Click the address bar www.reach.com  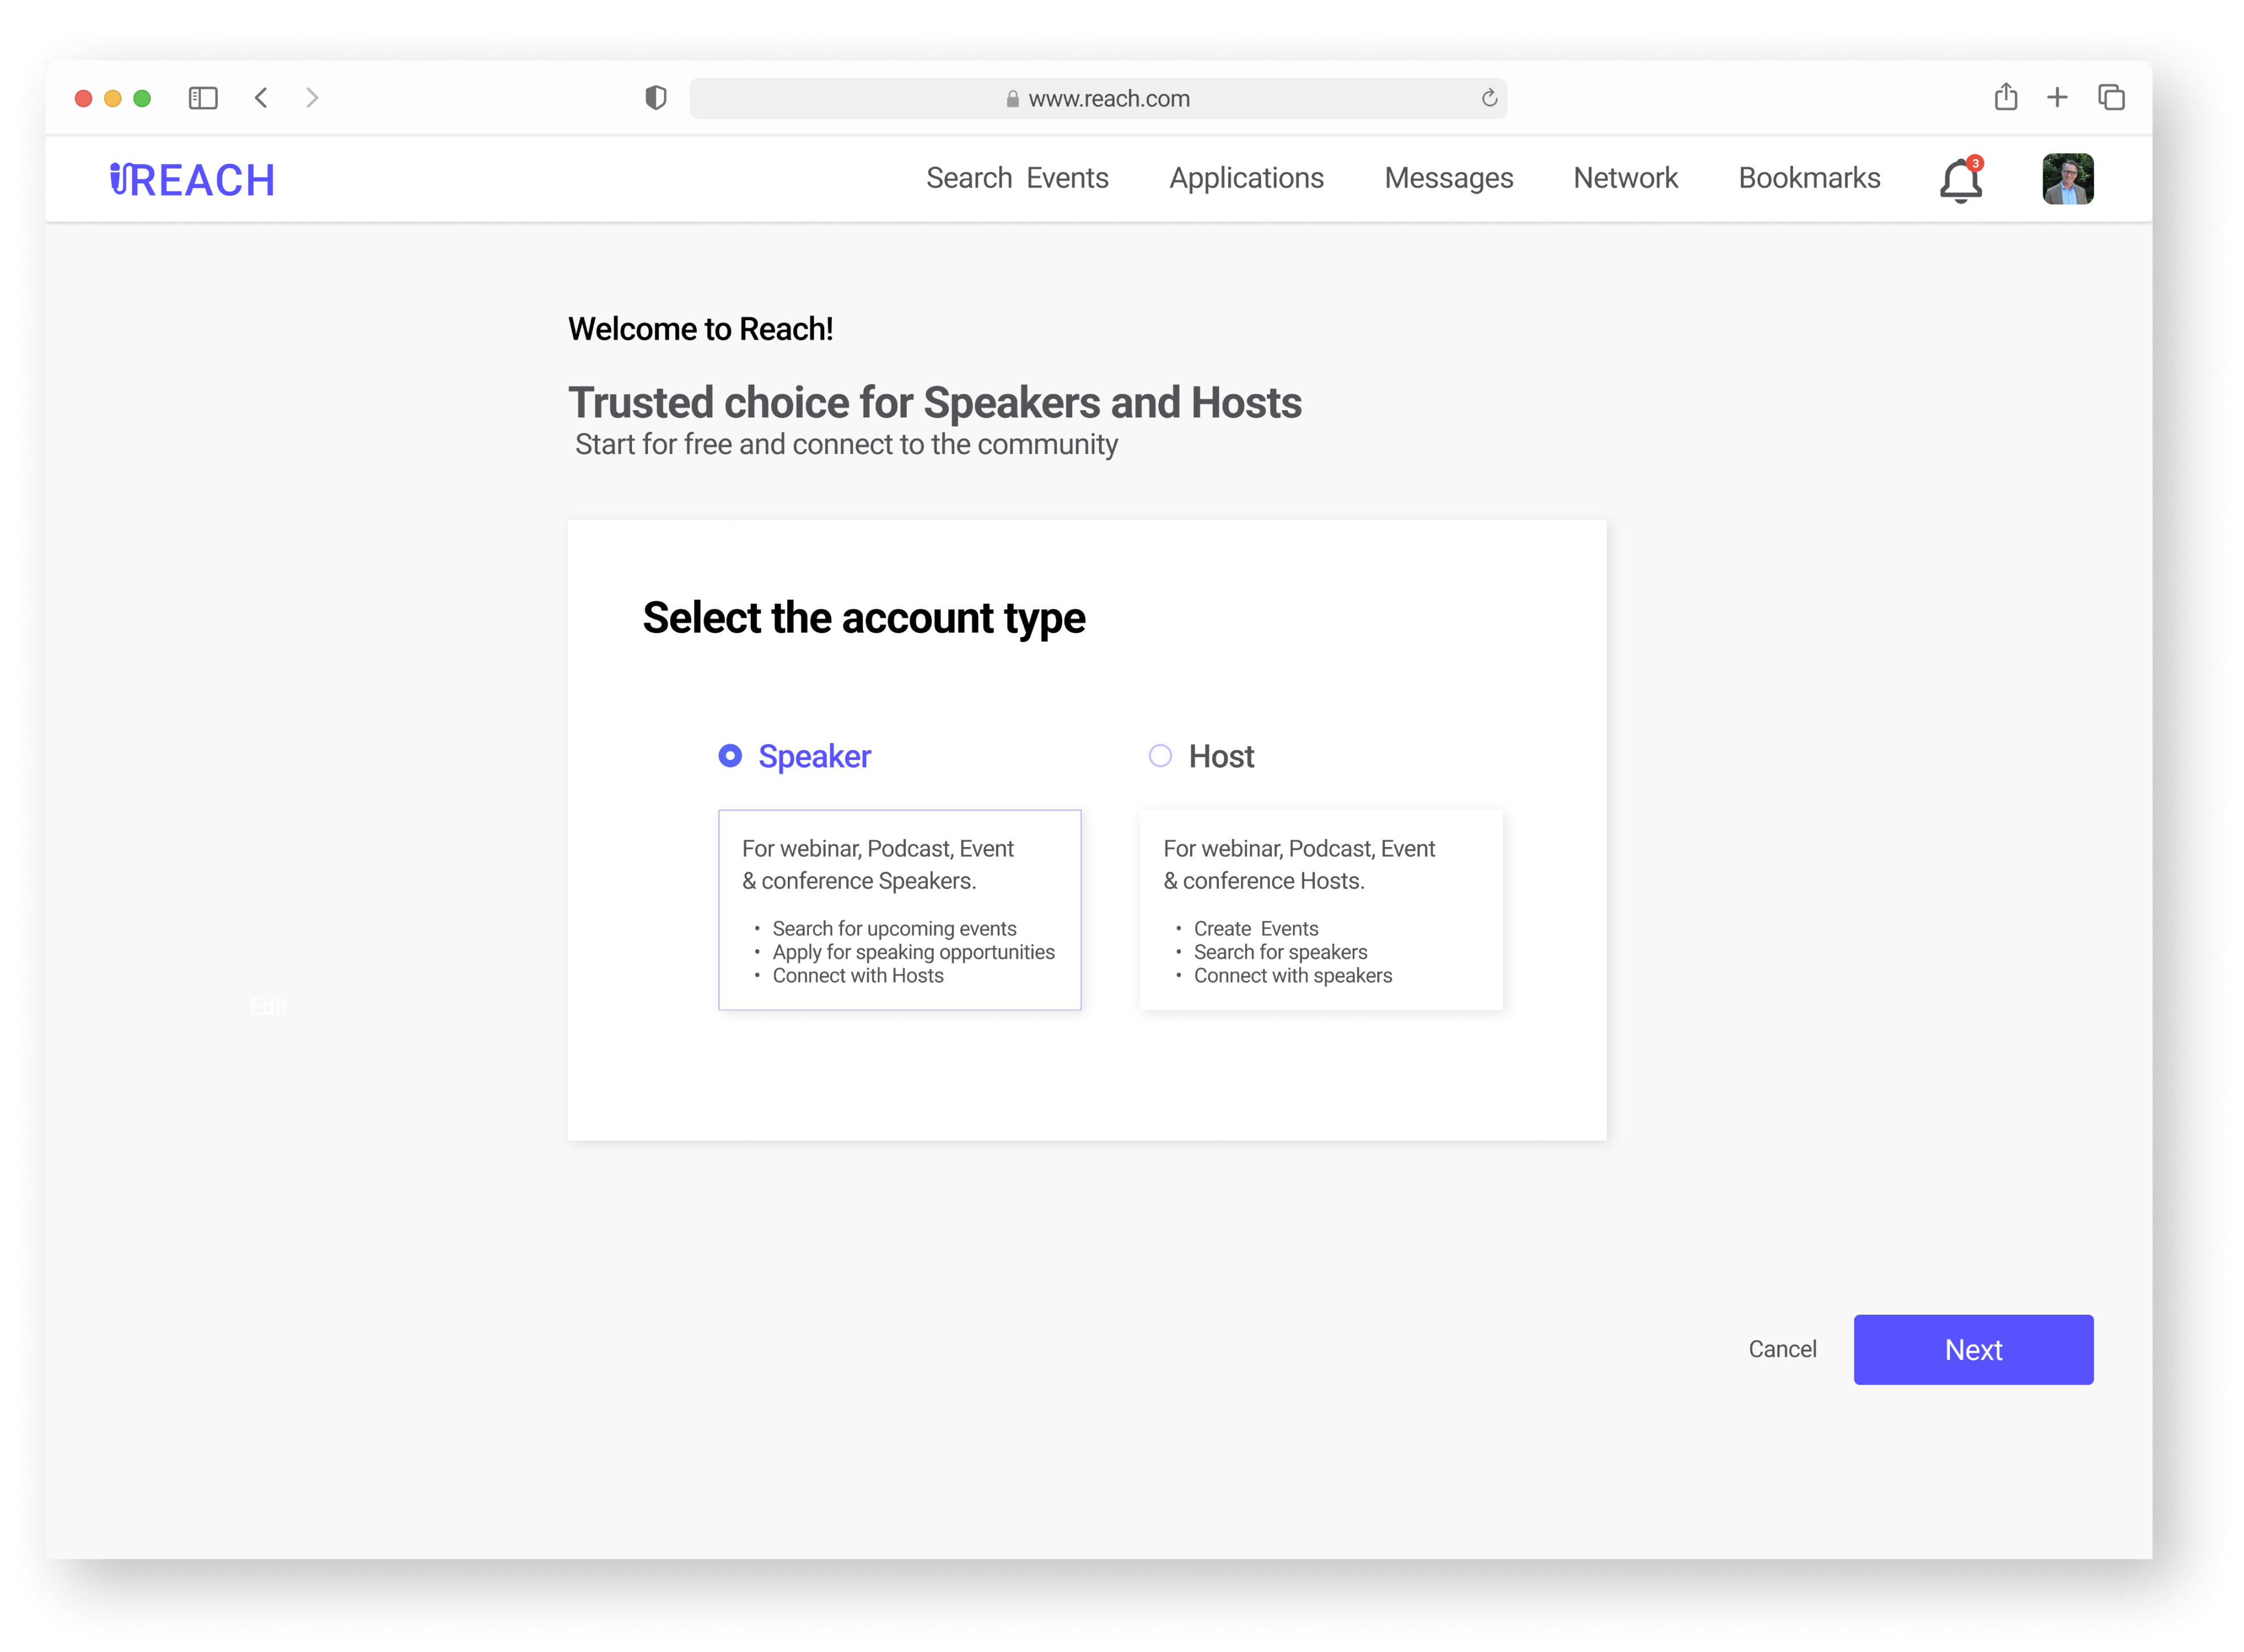[x=1098, y=98]
